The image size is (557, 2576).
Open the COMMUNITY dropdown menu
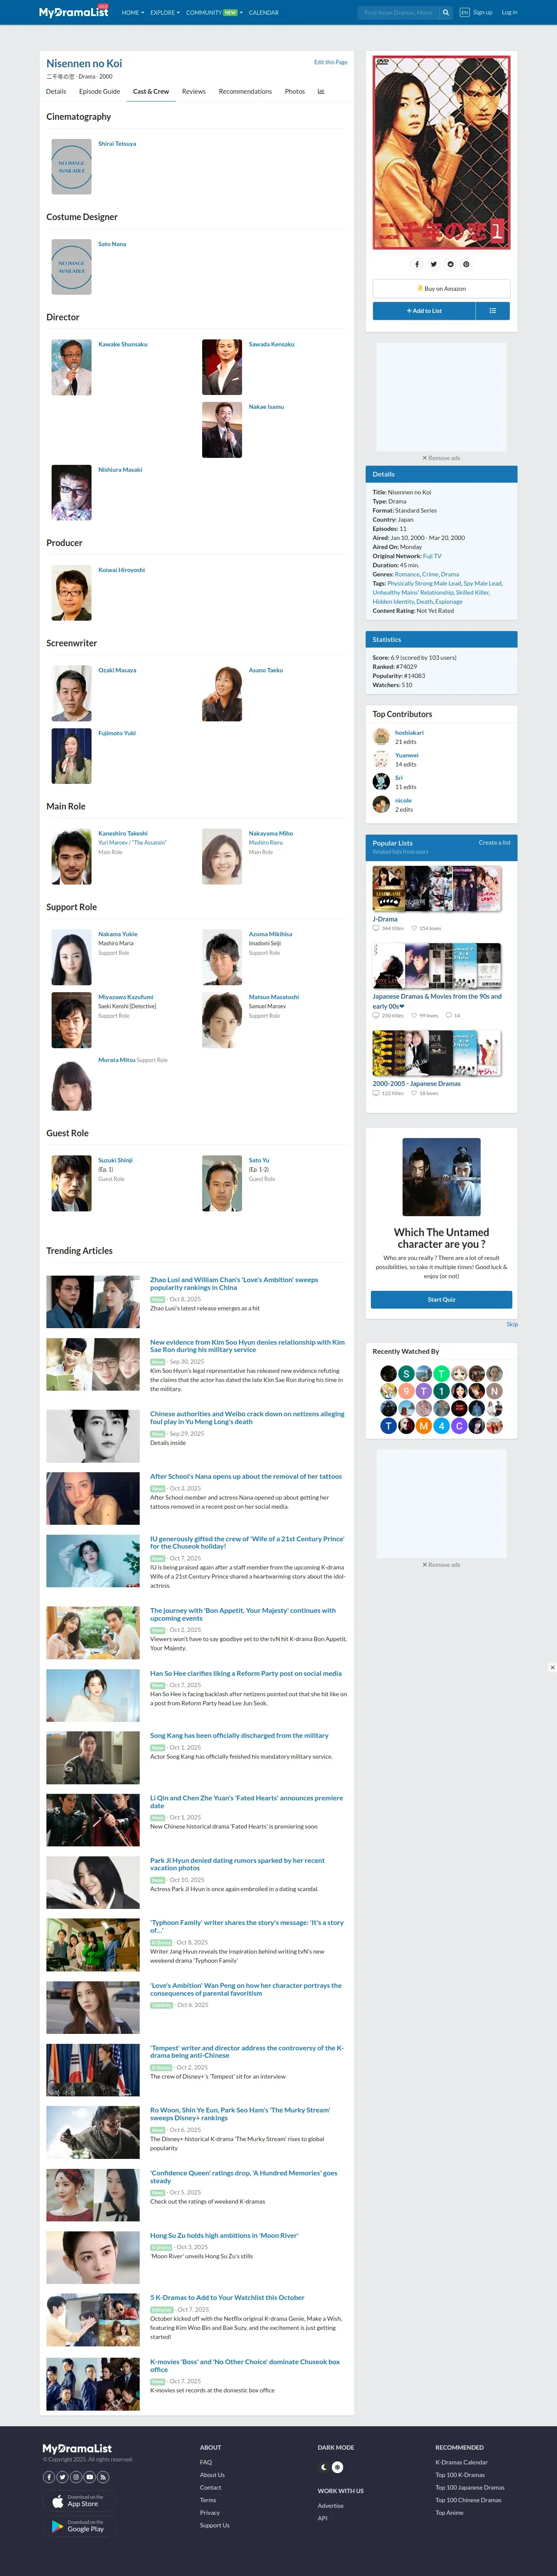pyautogui.click(x=214, y=13)
